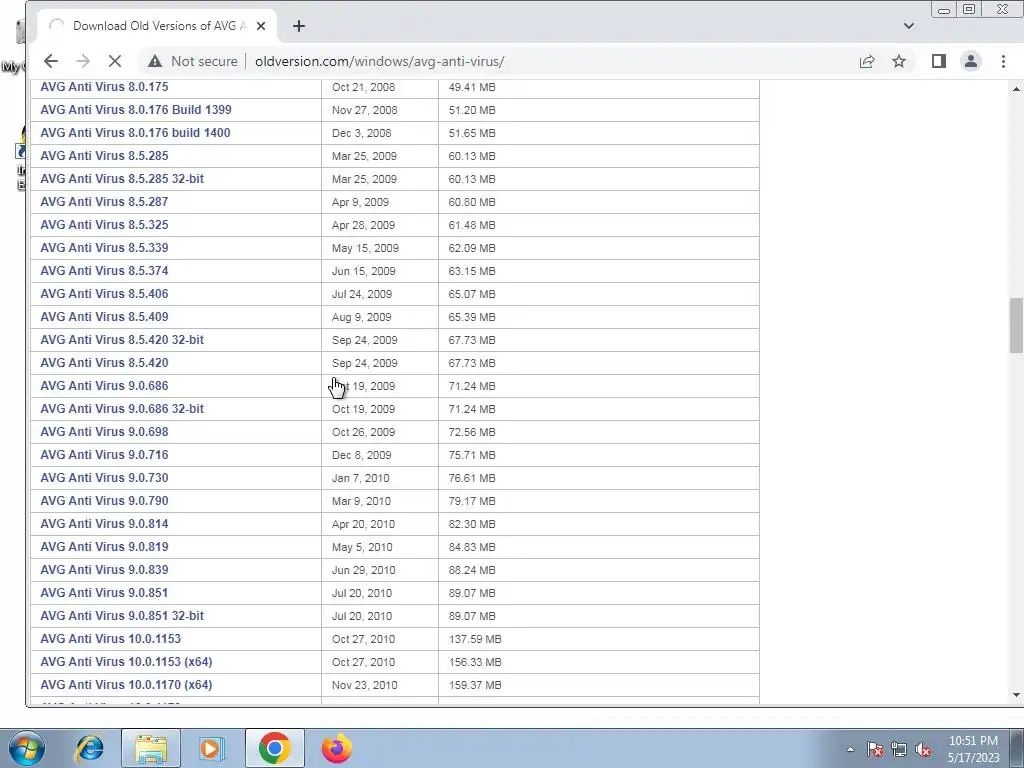Select AVG Anti Virus 8.5.339 link

104,248
